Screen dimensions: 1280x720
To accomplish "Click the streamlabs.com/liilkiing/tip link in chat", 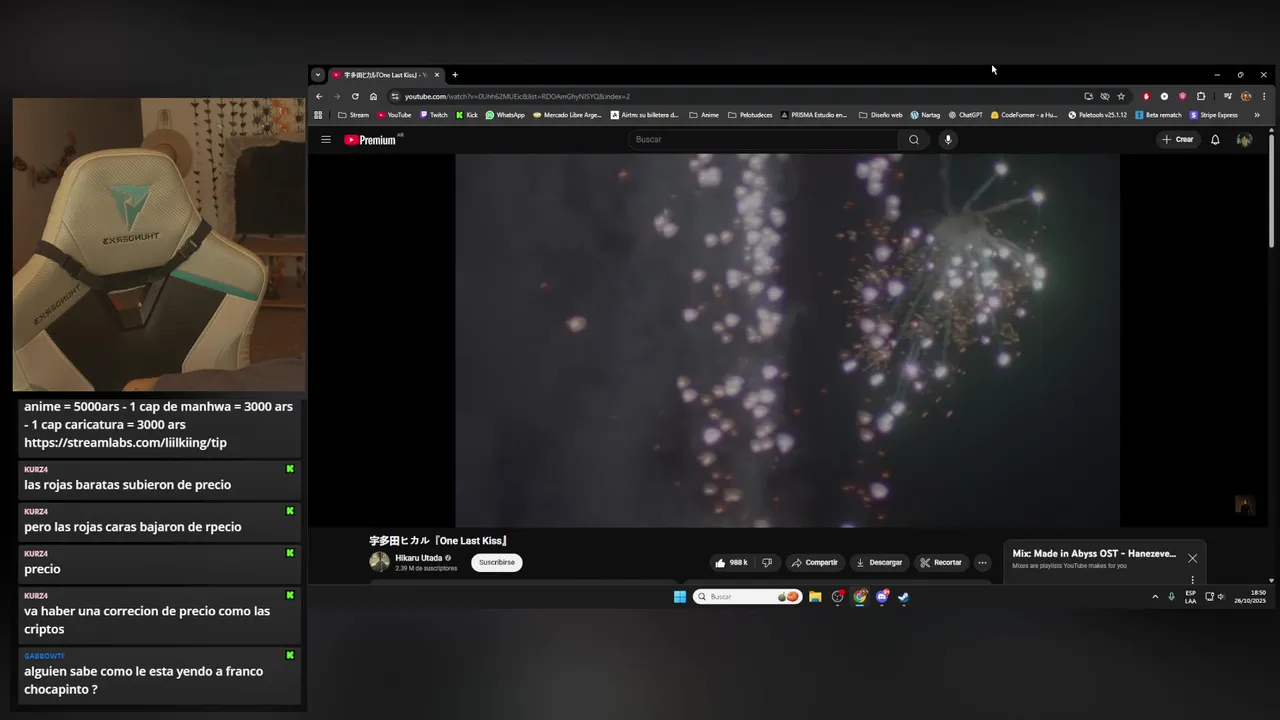I will (125, 443).
